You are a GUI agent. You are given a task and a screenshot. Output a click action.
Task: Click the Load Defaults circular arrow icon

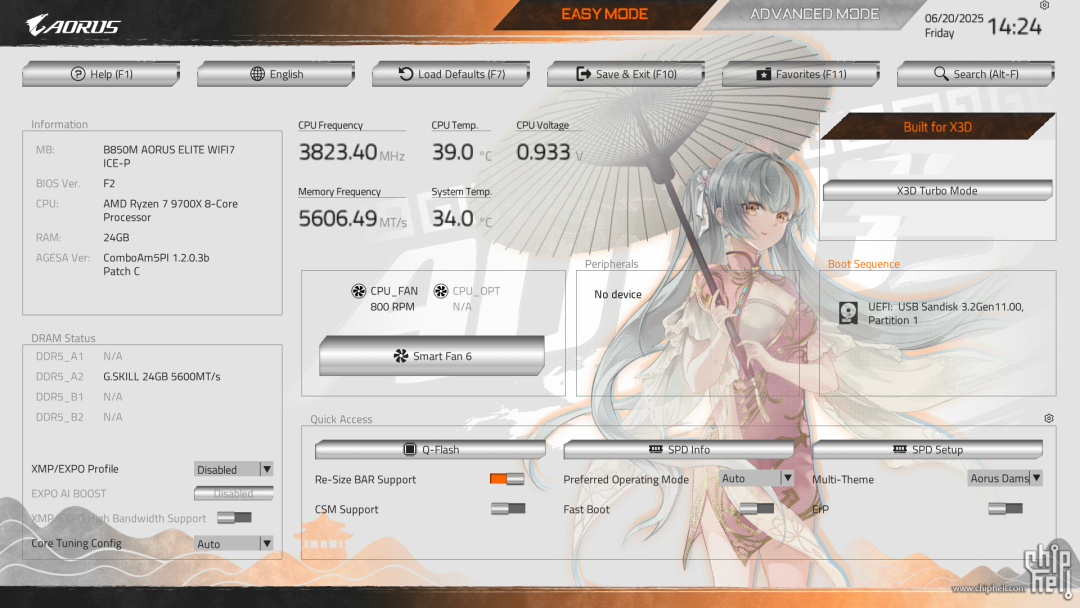[x=406, y=74]
